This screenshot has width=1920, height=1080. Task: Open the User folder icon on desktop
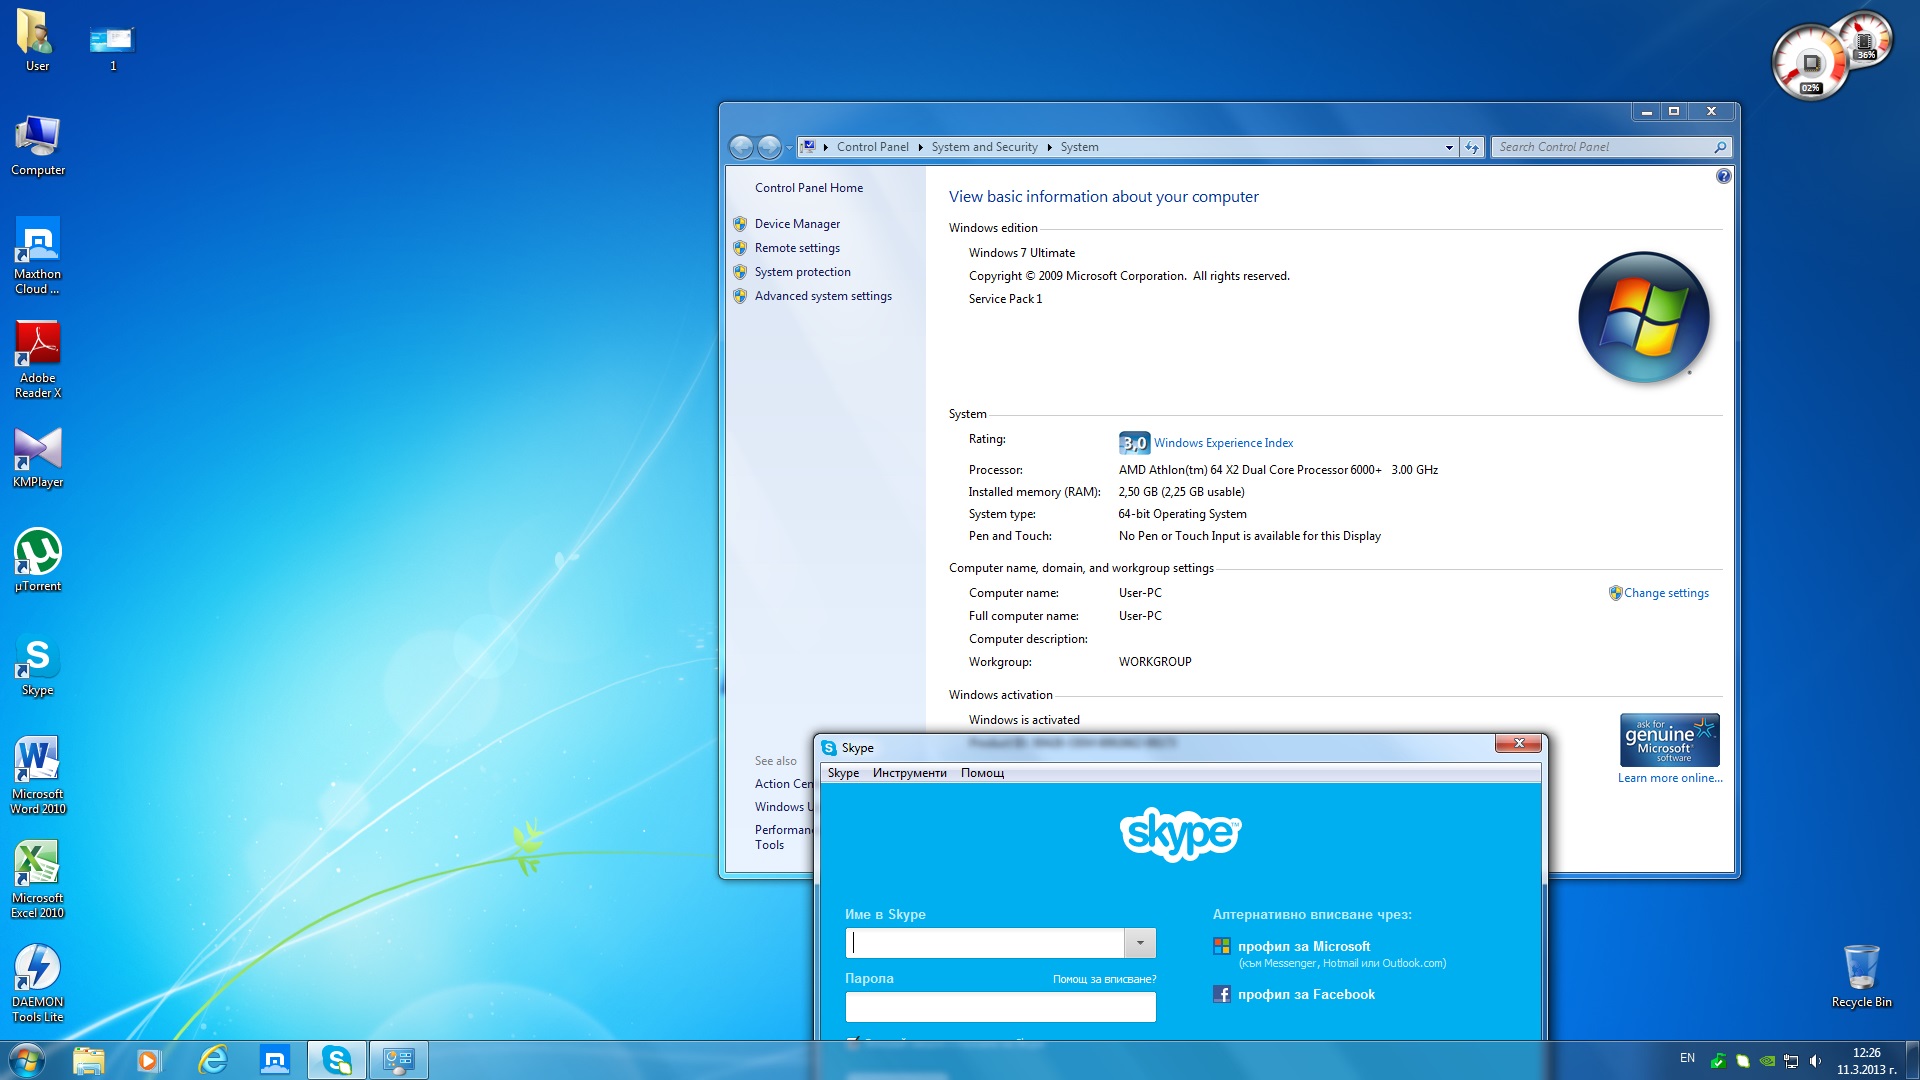click(37, 40)
